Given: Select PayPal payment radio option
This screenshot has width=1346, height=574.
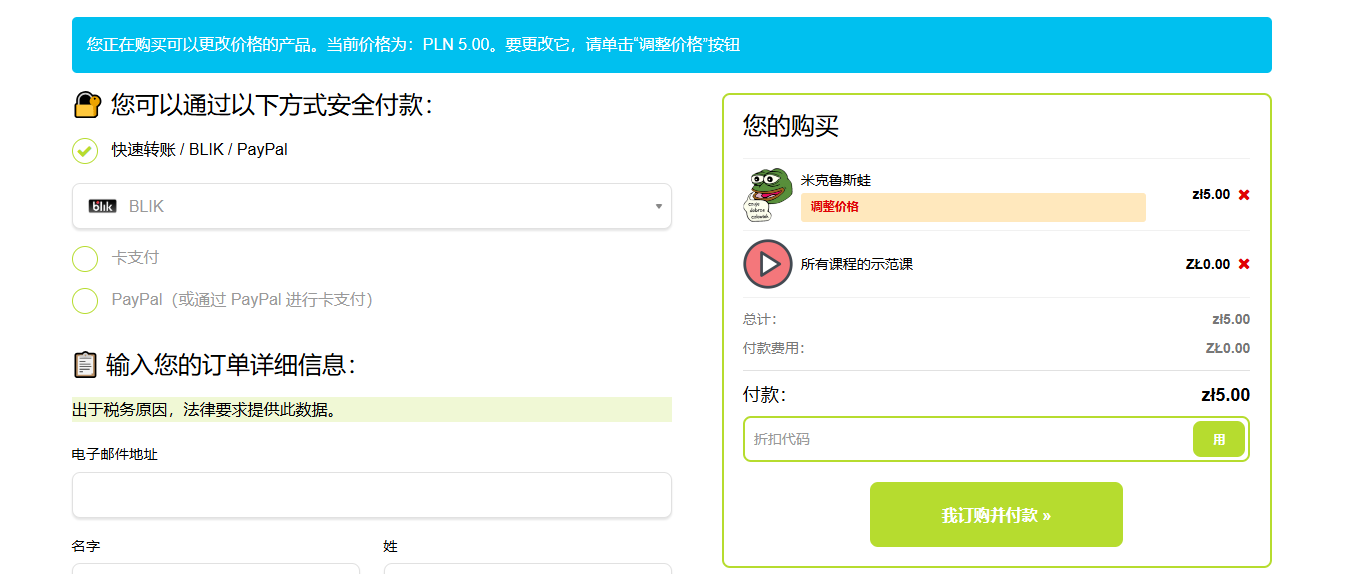Looking at the screenshot, I should point(85,300).
